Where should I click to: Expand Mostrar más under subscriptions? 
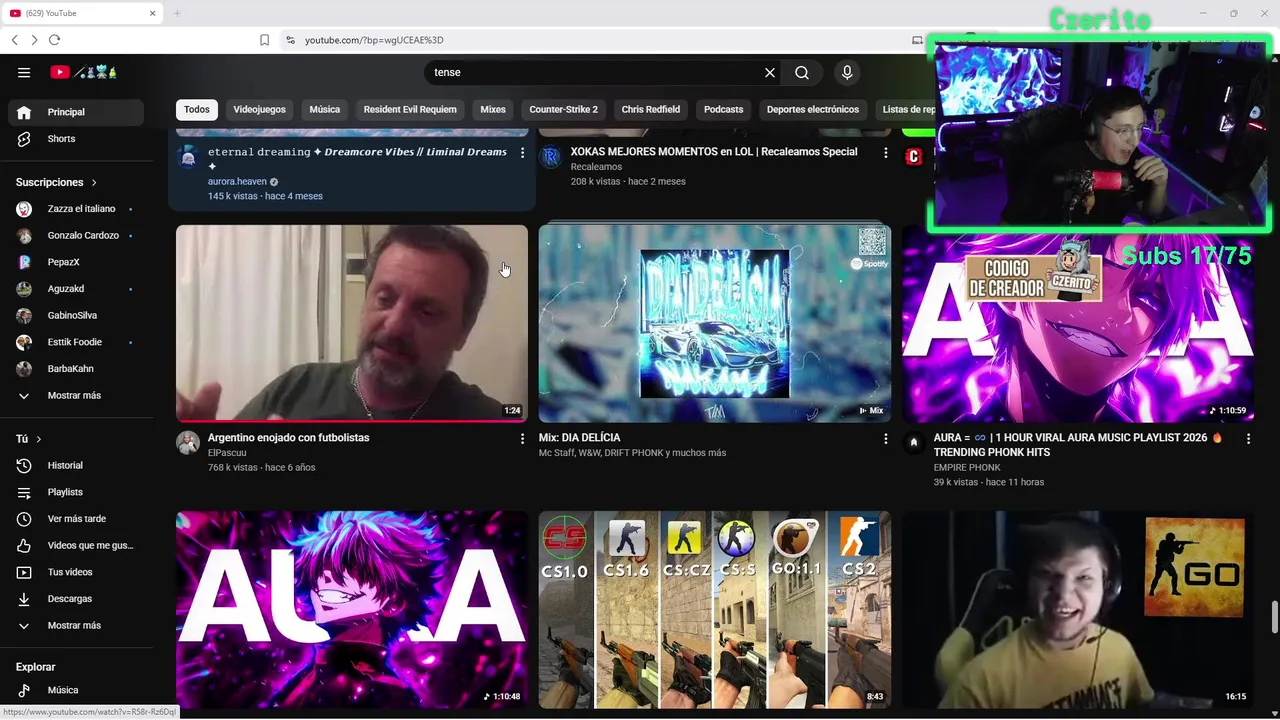[x=76, y=395]
